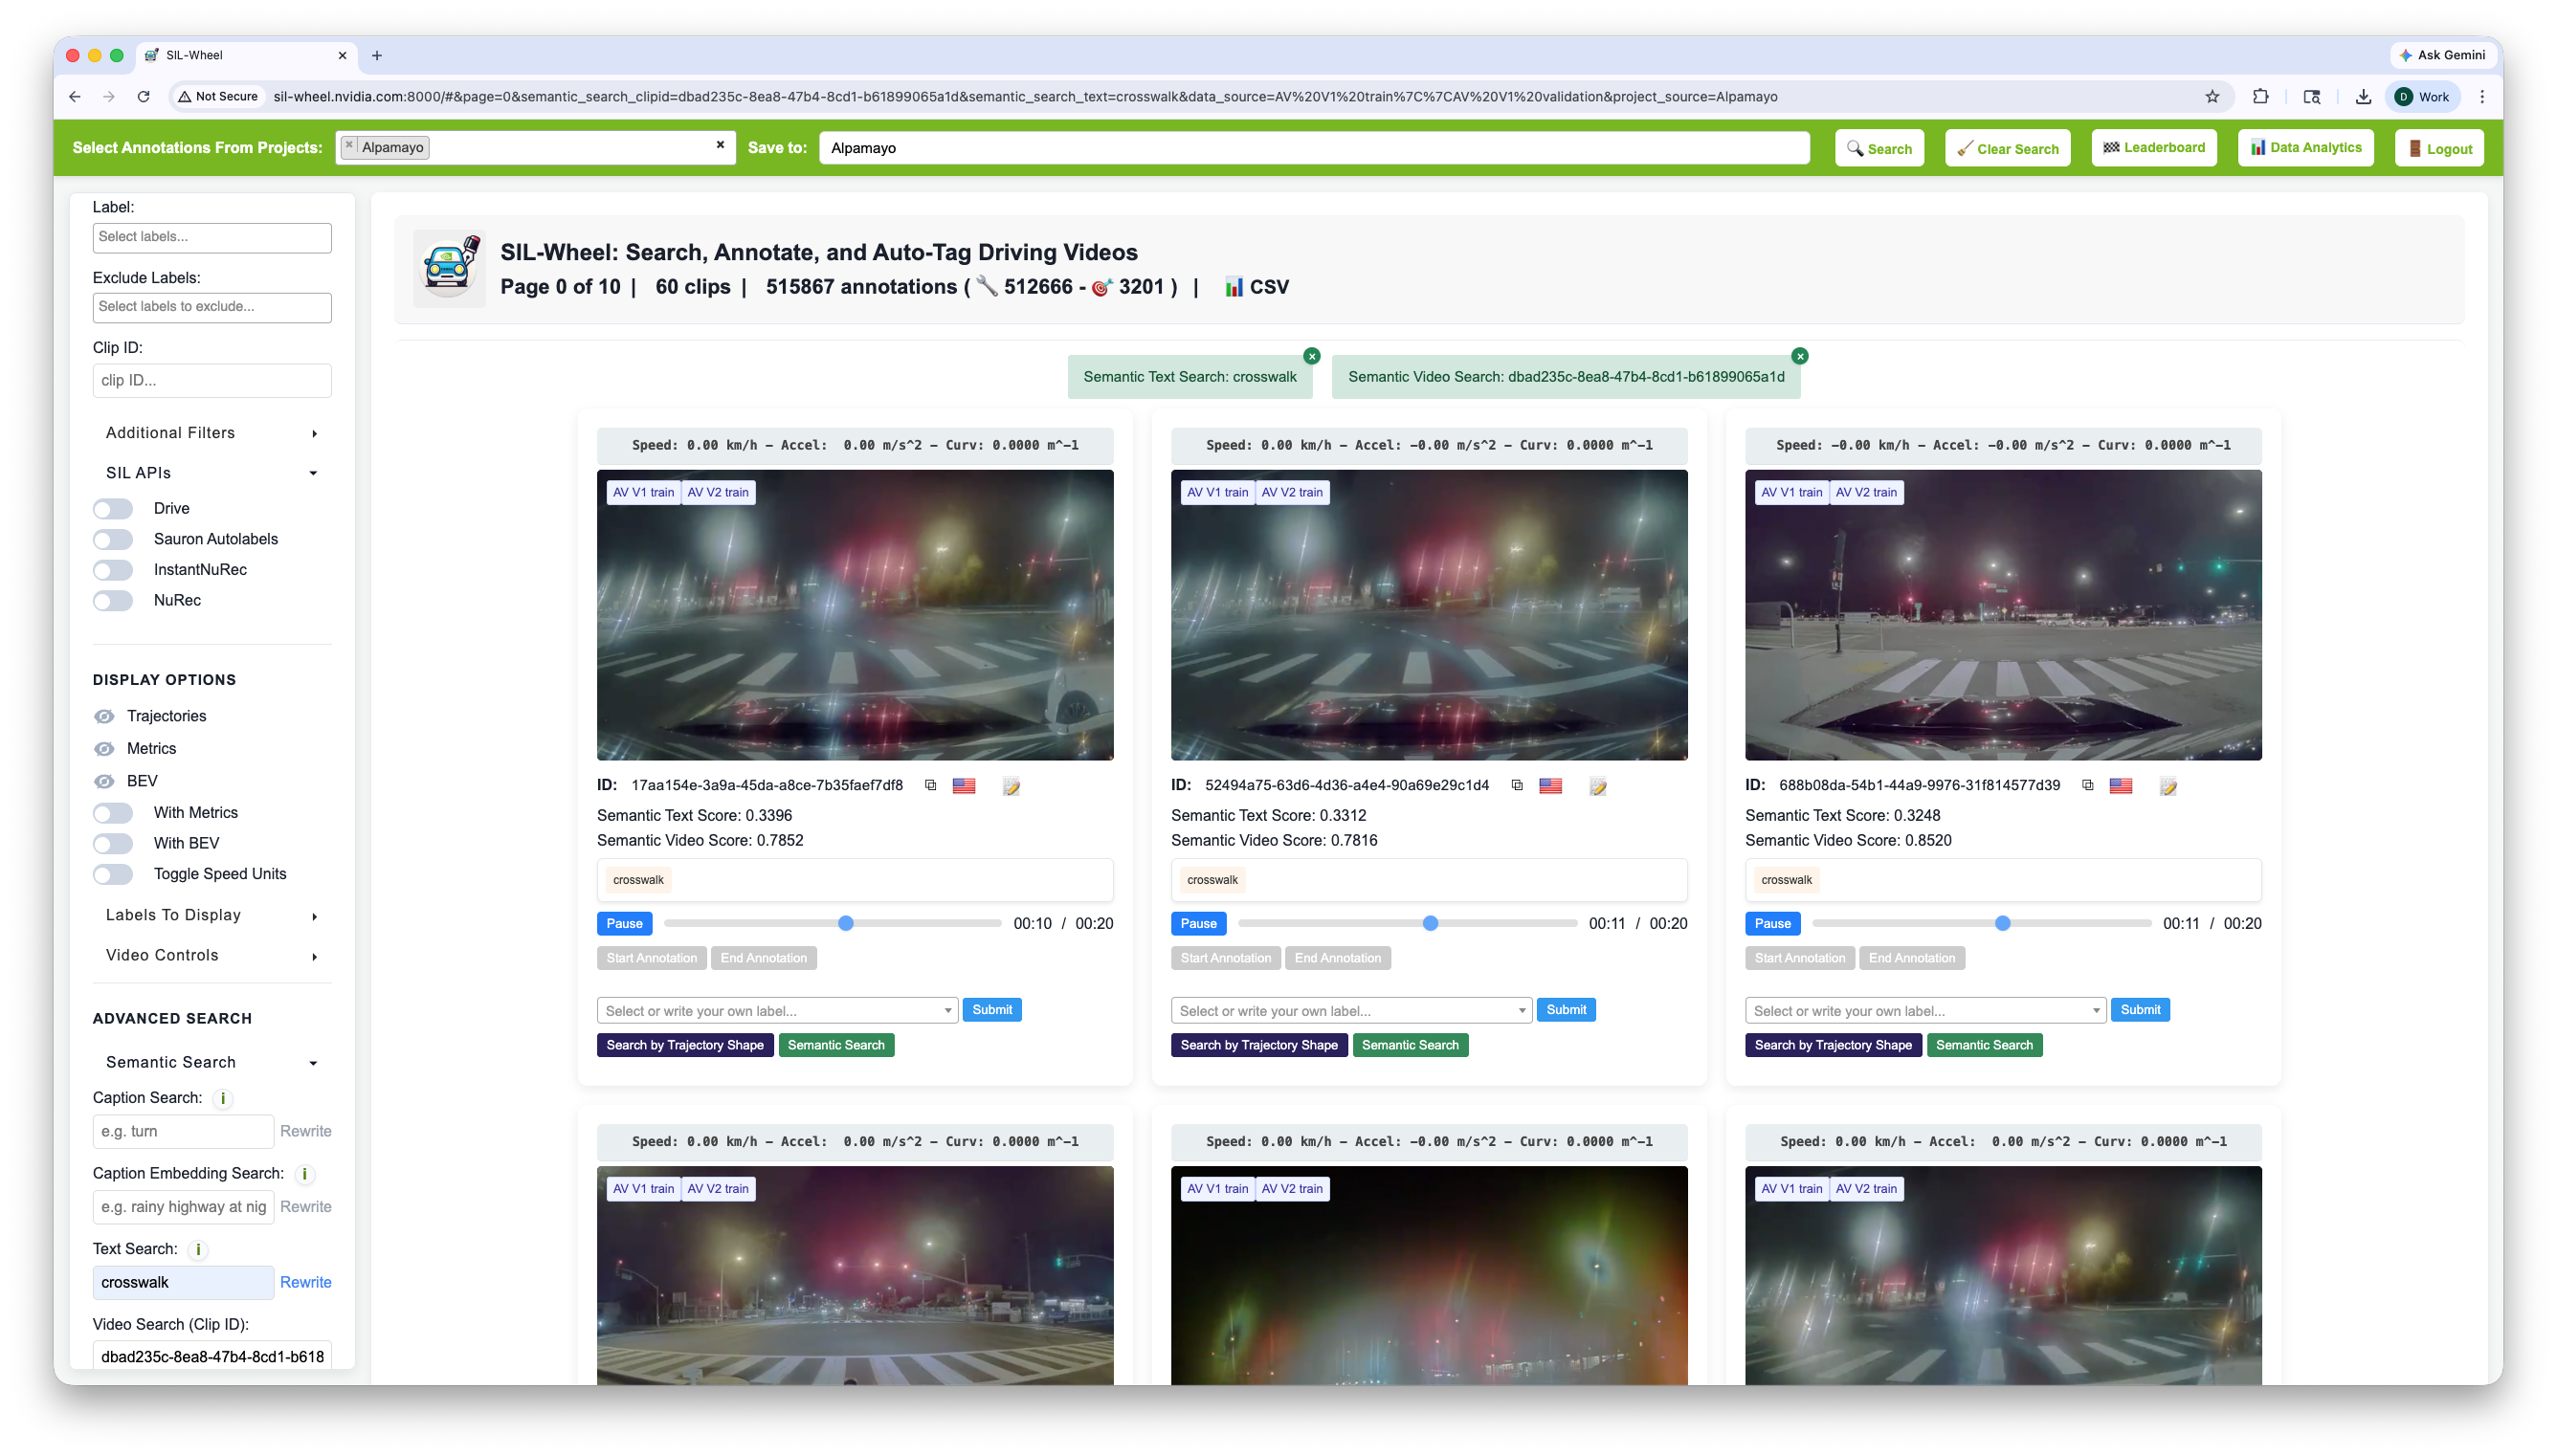Open Data Analytics page
The width and height of the screenshot is (2557, 1456).
[2305, 148]
